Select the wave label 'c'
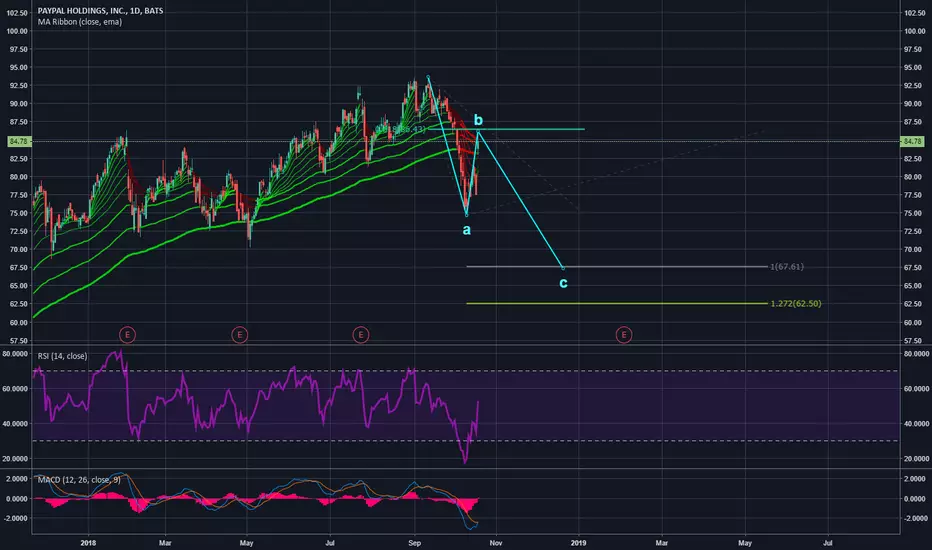The image size is (932, 550). (563, 283)
